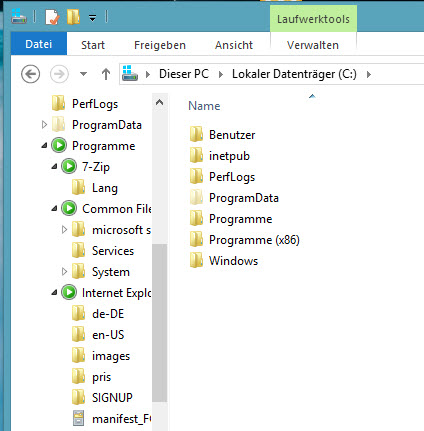
Task: Click the faded ProgramData folder icon in list
Action: tap(197, 197)
